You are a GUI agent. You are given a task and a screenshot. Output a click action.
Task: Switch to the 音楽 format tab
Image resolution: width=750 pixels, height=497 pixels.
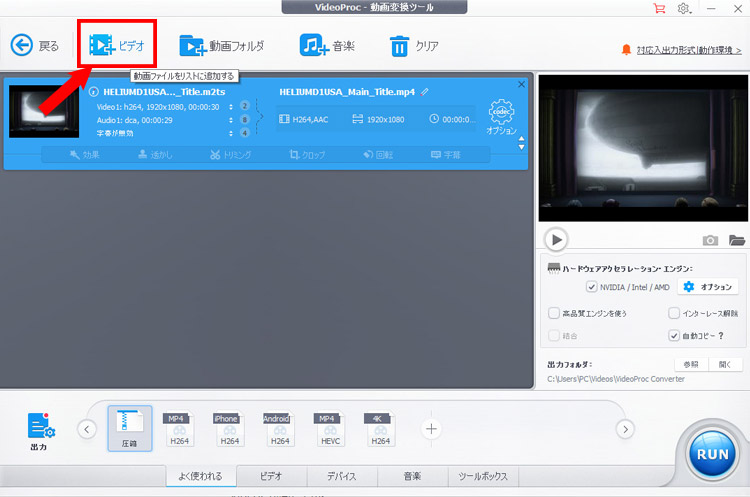coord(412,476)
